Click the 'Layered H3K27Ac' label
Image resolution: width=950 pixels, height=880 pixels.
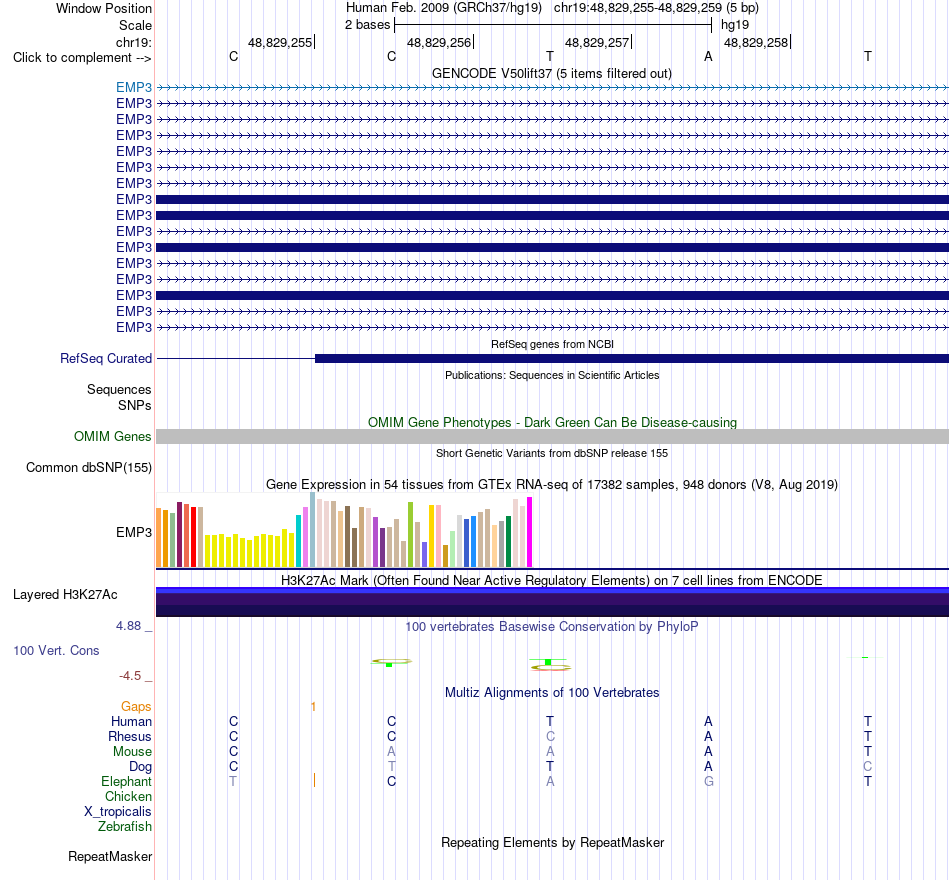click(x=65, y=595)
